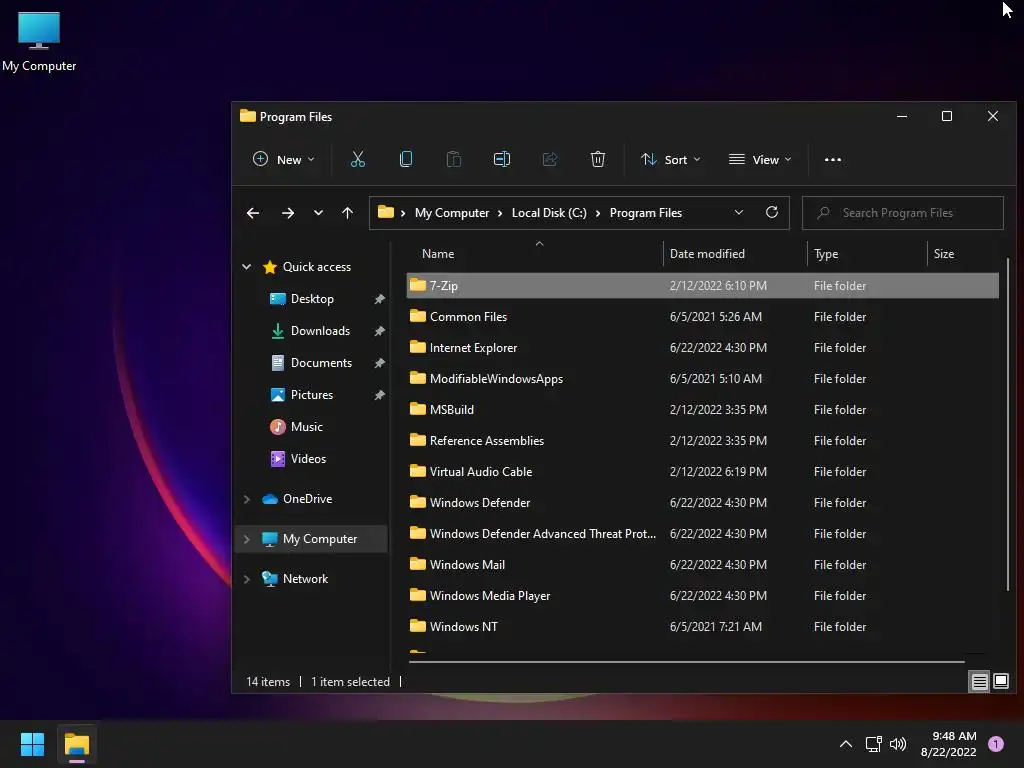Click Local Disk (C:) breadcrumb
This screenshot has height=768, width=1024.
click(549, 213)
